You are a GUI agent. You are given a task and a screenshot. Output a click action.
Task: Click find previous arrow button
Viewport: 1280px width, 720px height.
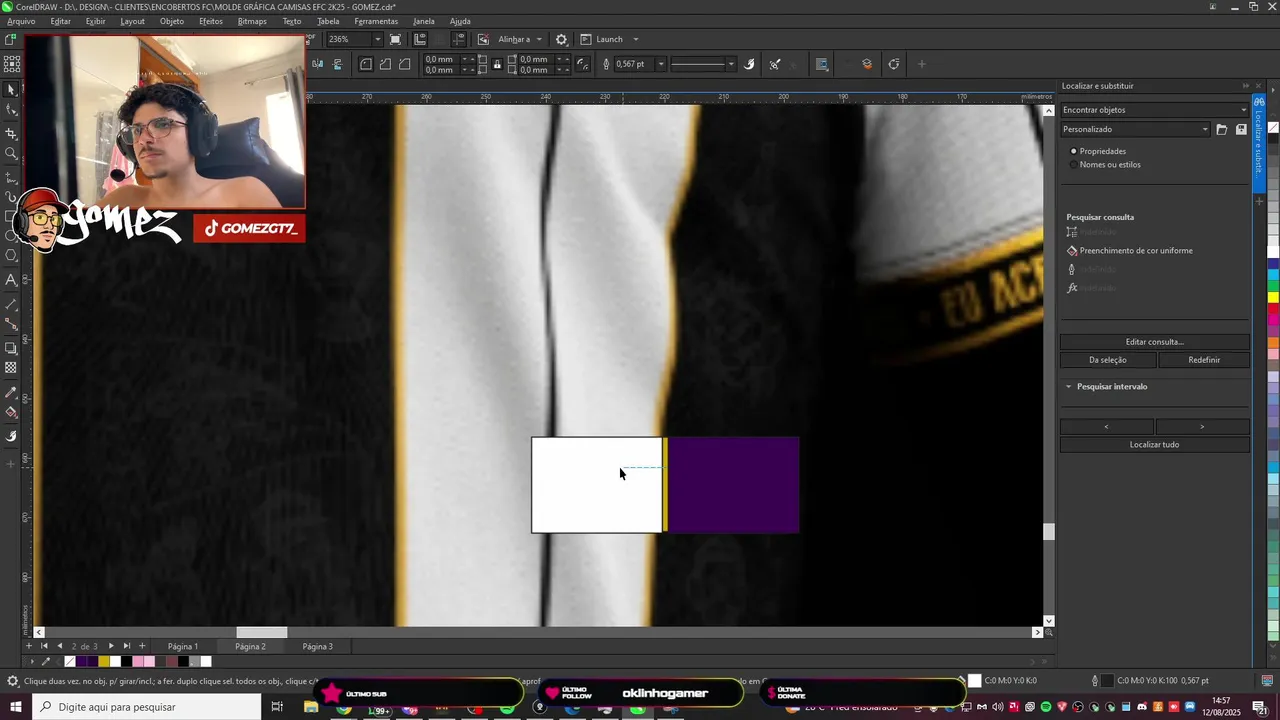point(1106,427)
